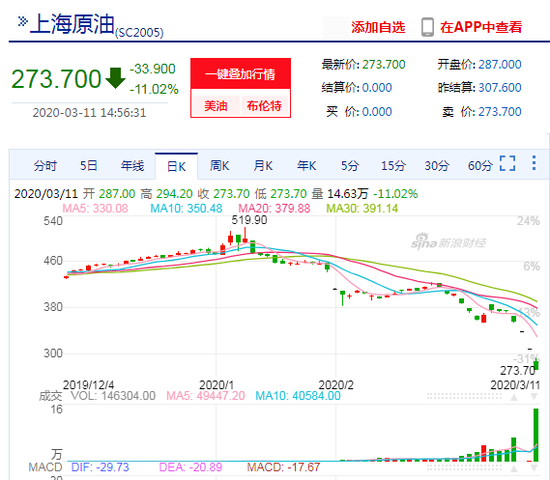This screenshot has width=550, height=480.
Task: Click the DEA: -20.89 label
Action: pos(190,467)
